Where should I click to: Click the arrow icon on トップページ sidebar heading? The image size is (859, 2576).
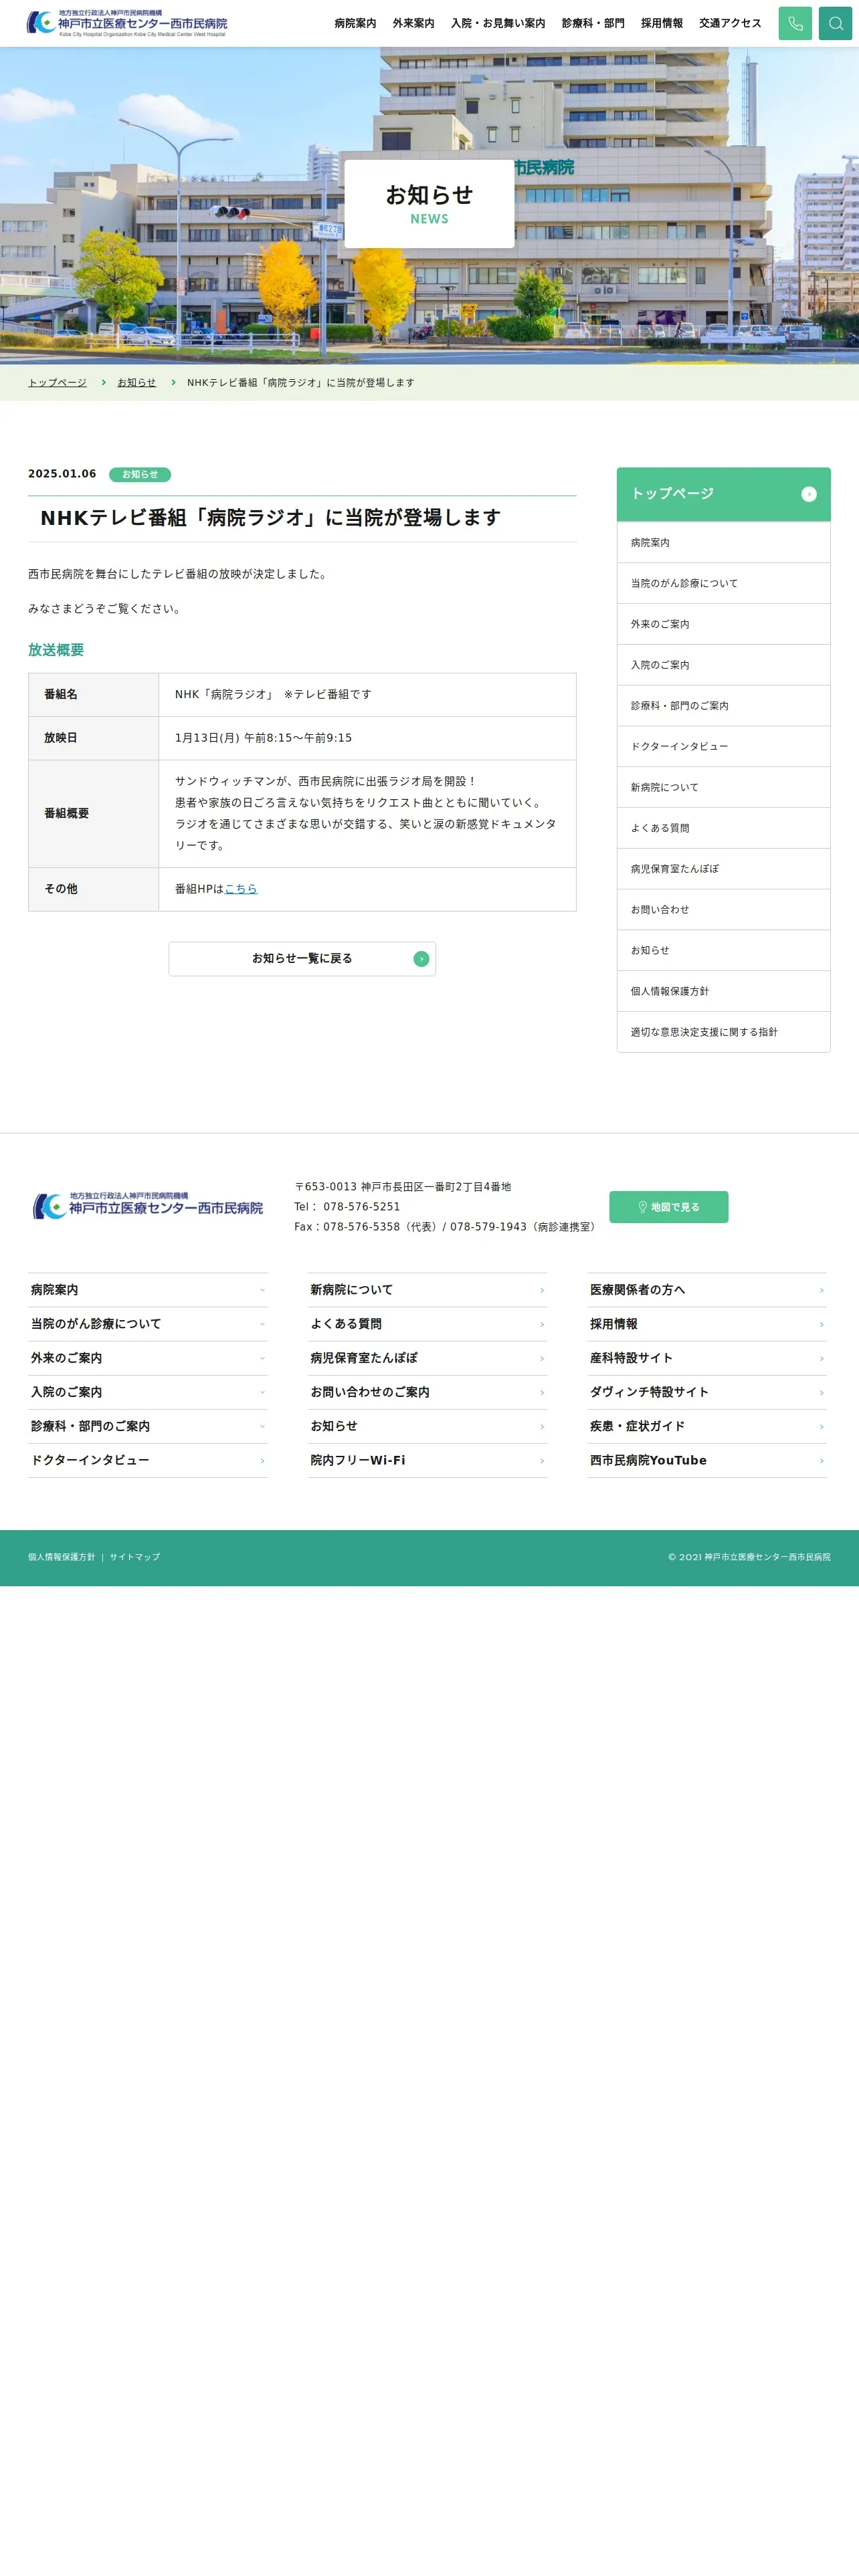[809, 494]
